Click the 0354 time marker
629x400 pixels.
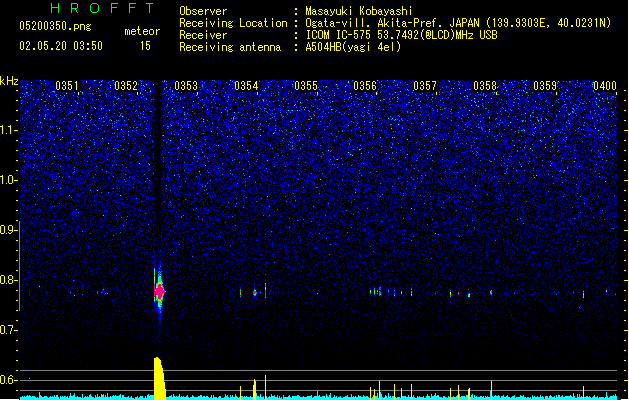point(246,86)
